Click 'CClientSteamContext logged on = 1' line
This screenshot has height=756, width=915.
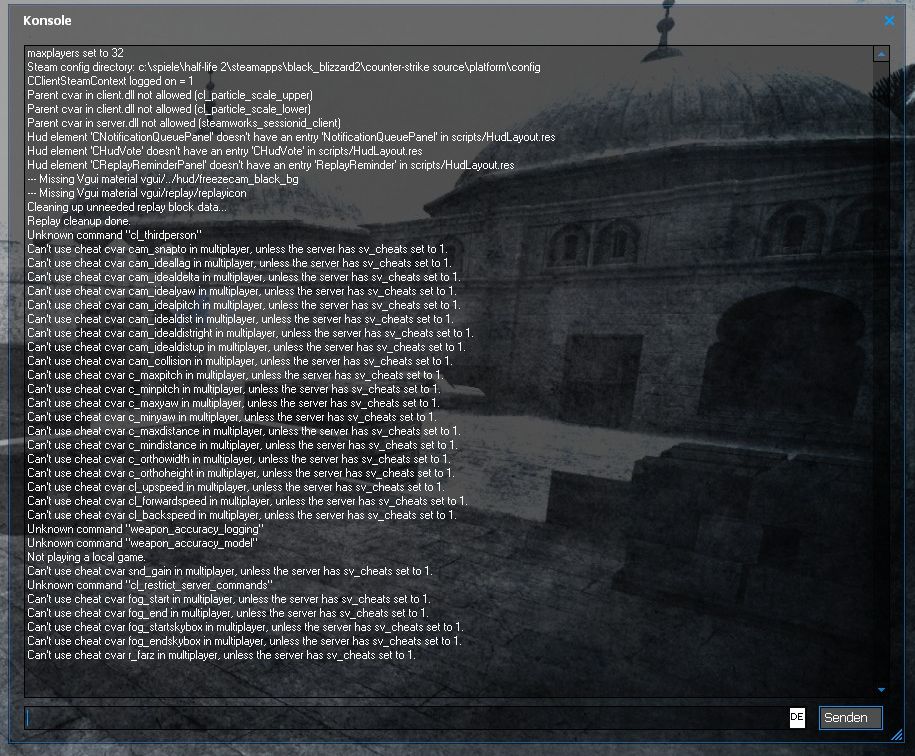tap(110, 81)
